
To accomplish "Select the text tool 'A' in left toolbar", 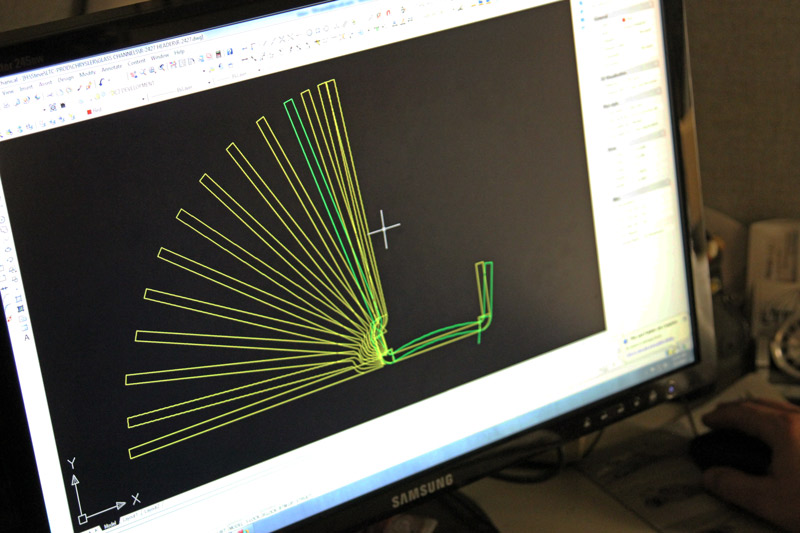I will click(x=27, y=337).
